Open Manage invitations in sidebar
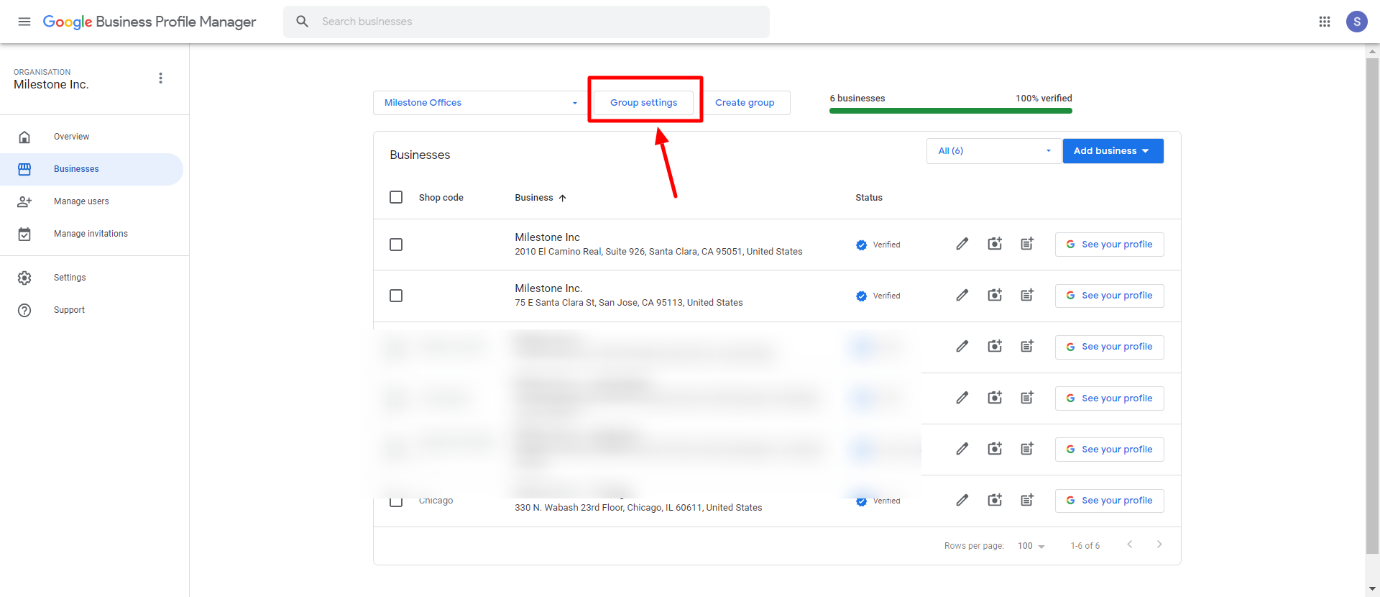1380x597 pixels. coord(91,233)
